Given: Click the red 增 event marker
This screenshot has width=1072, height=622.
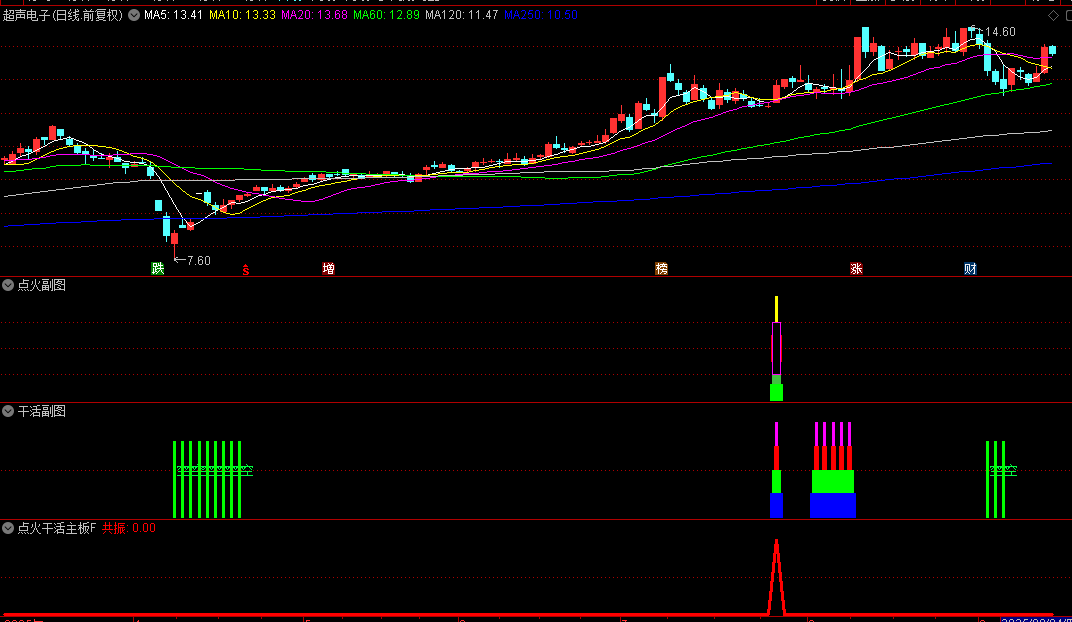Looking at the screenshot, I should [x=328, y=269].
